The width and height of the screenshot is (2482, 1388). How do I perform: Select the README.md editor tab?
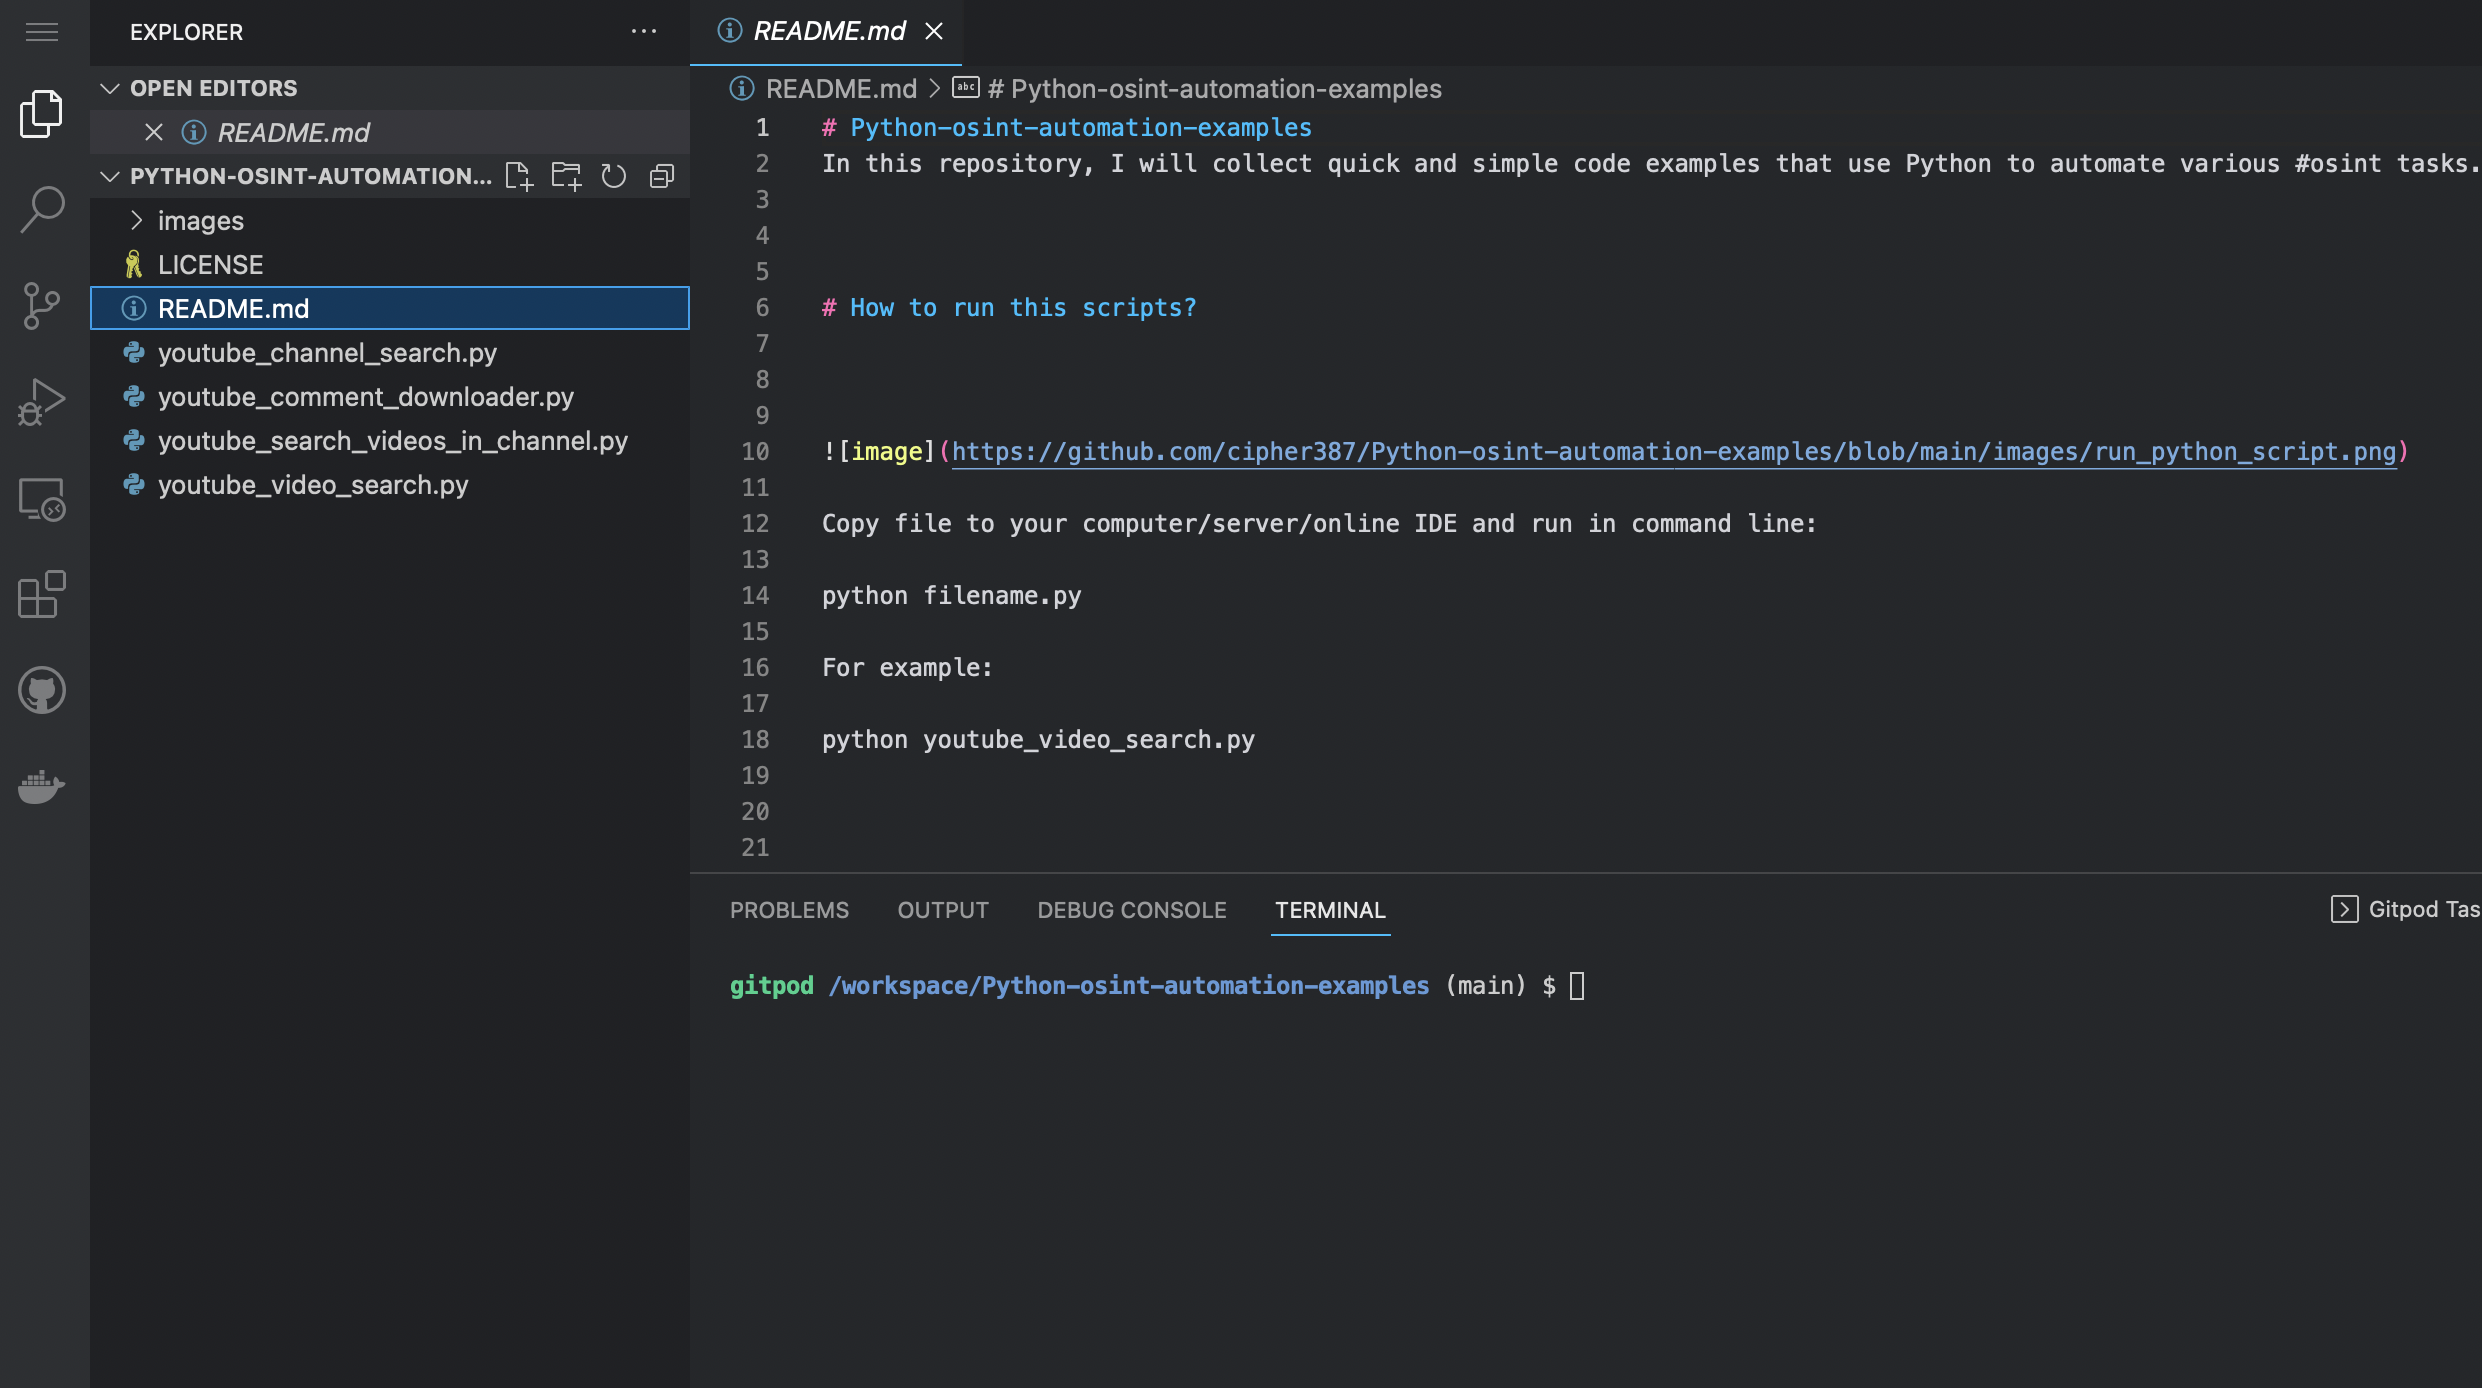pyautogui.click(x=826, y=32)
